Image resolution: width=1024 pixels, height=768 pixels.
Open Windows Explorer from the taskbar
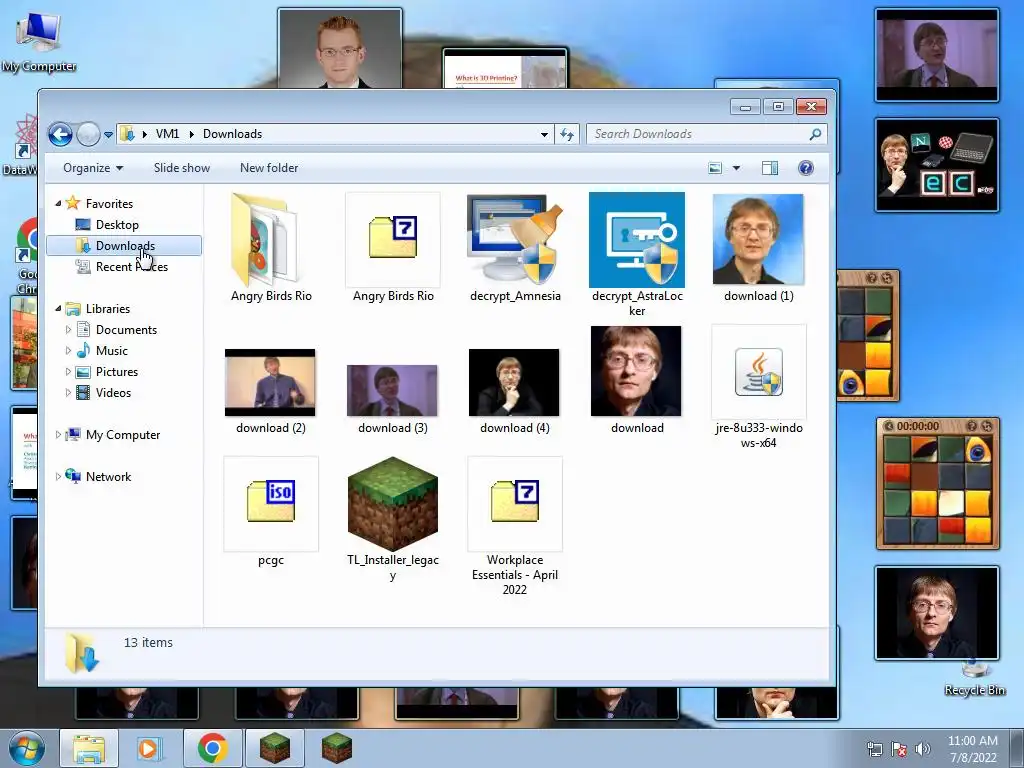tap(89, 748)
